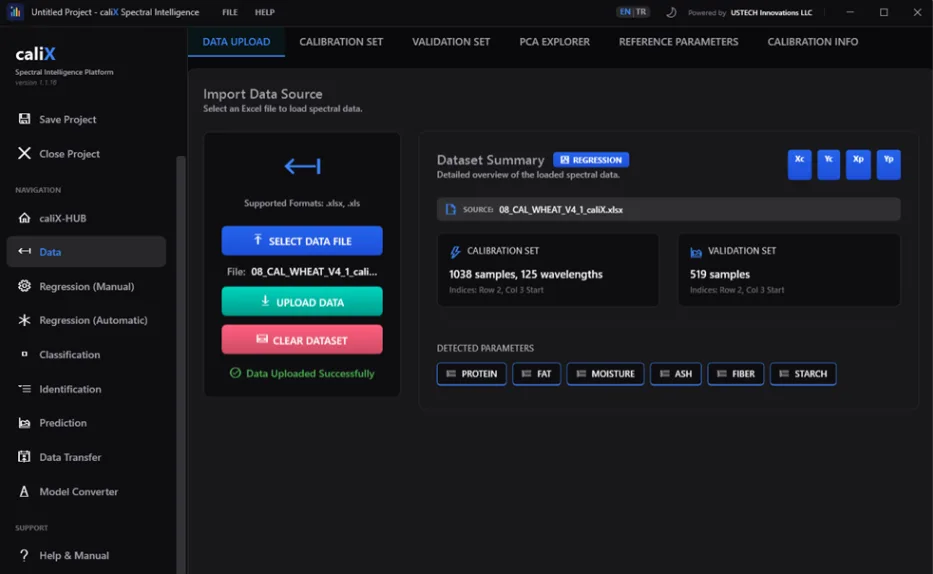The height and width of the screenshot is (574, 933).
Task: Click the Model Converter icon
Action: [x=24, y=491]
